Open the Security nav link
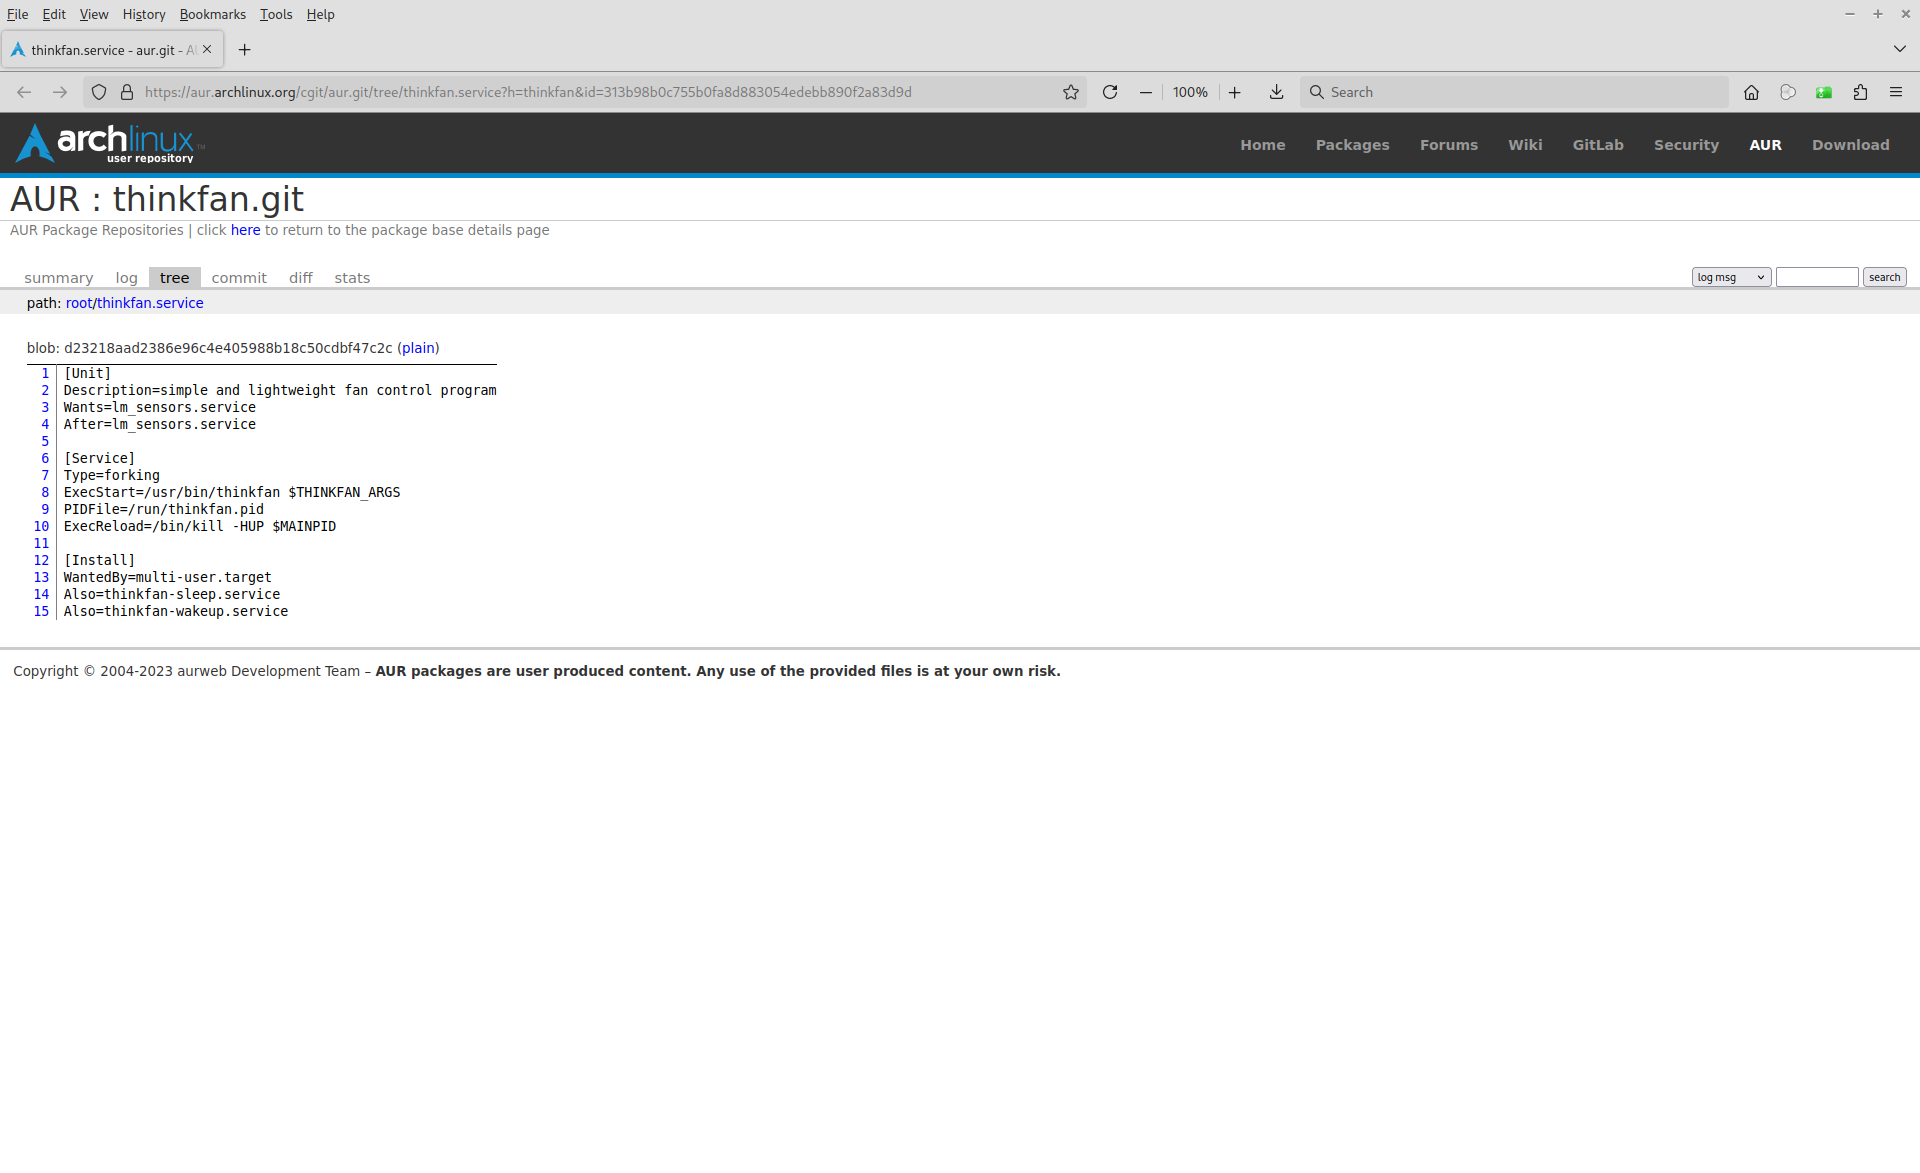The width and height of the screenshot is (1920, 1173). pyautogui.click(x=1686, y=145)
